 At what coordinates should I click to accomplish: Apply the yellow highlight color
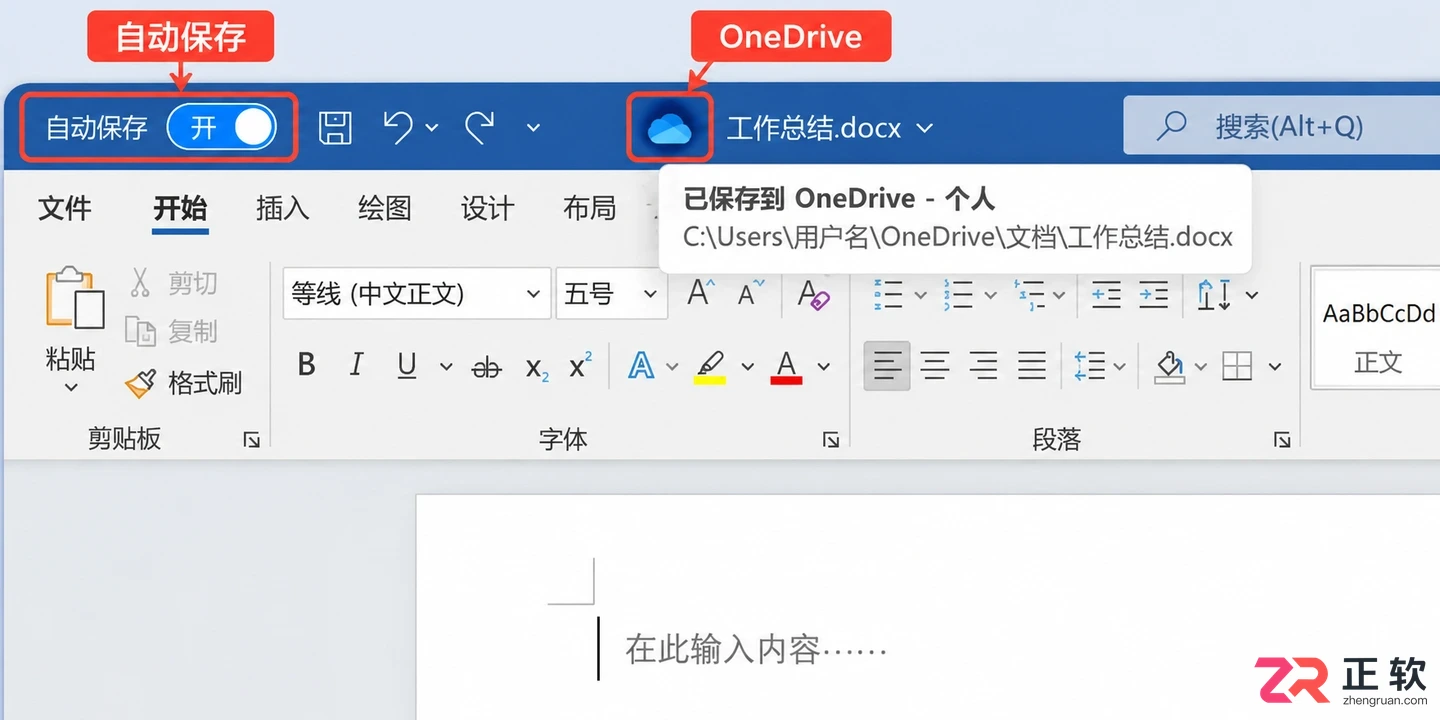point(710,367)
